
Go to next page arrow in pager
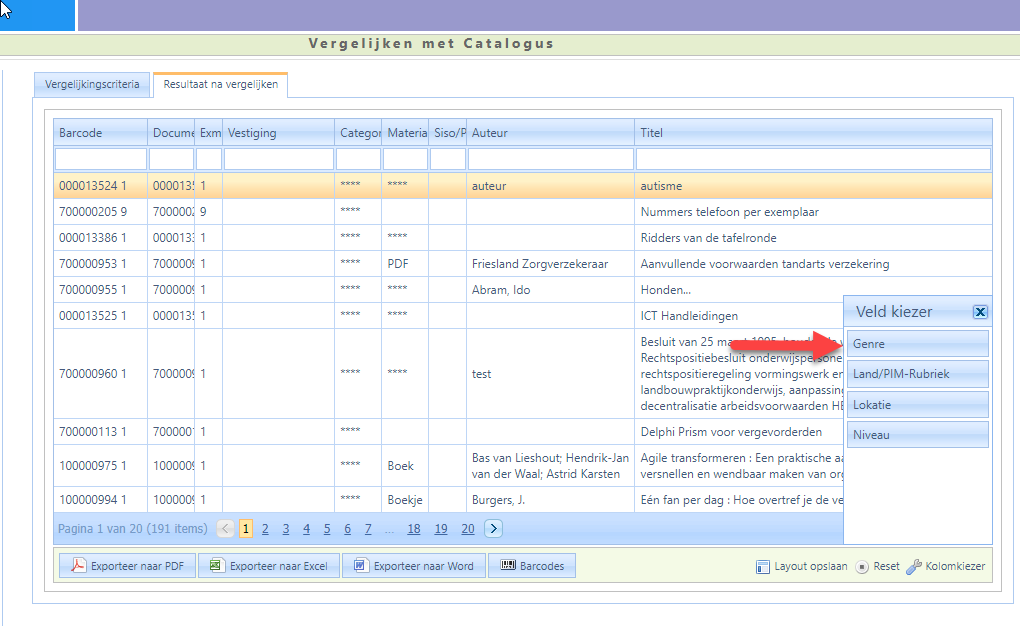[493, 529]
